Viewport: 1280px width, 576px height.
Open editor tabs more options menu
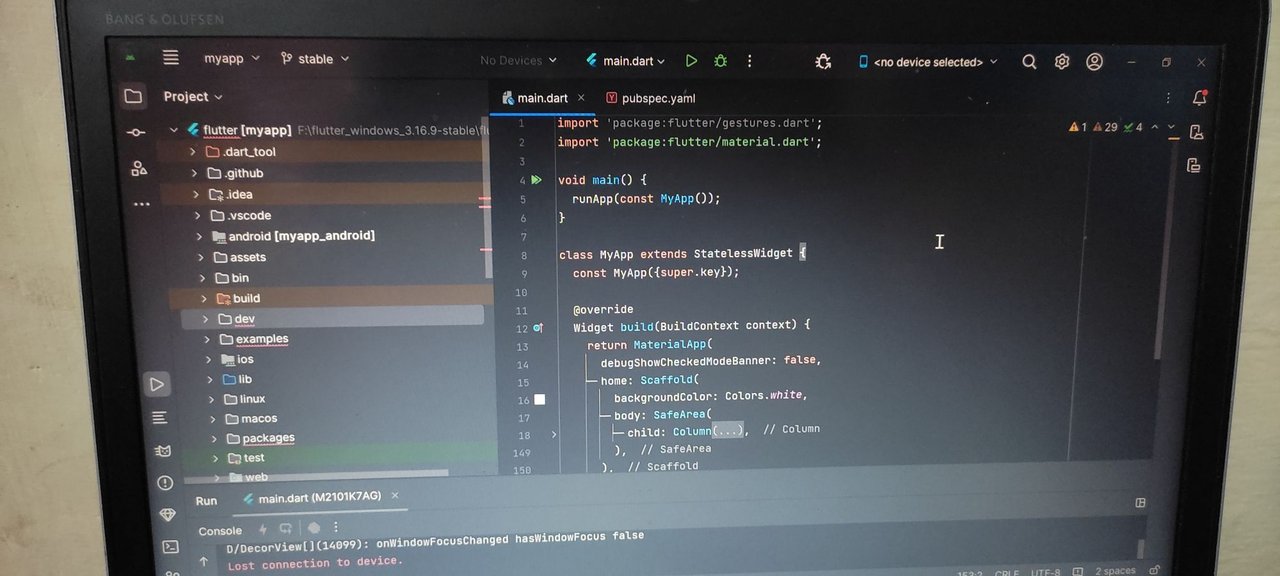tap(1169, 98)
